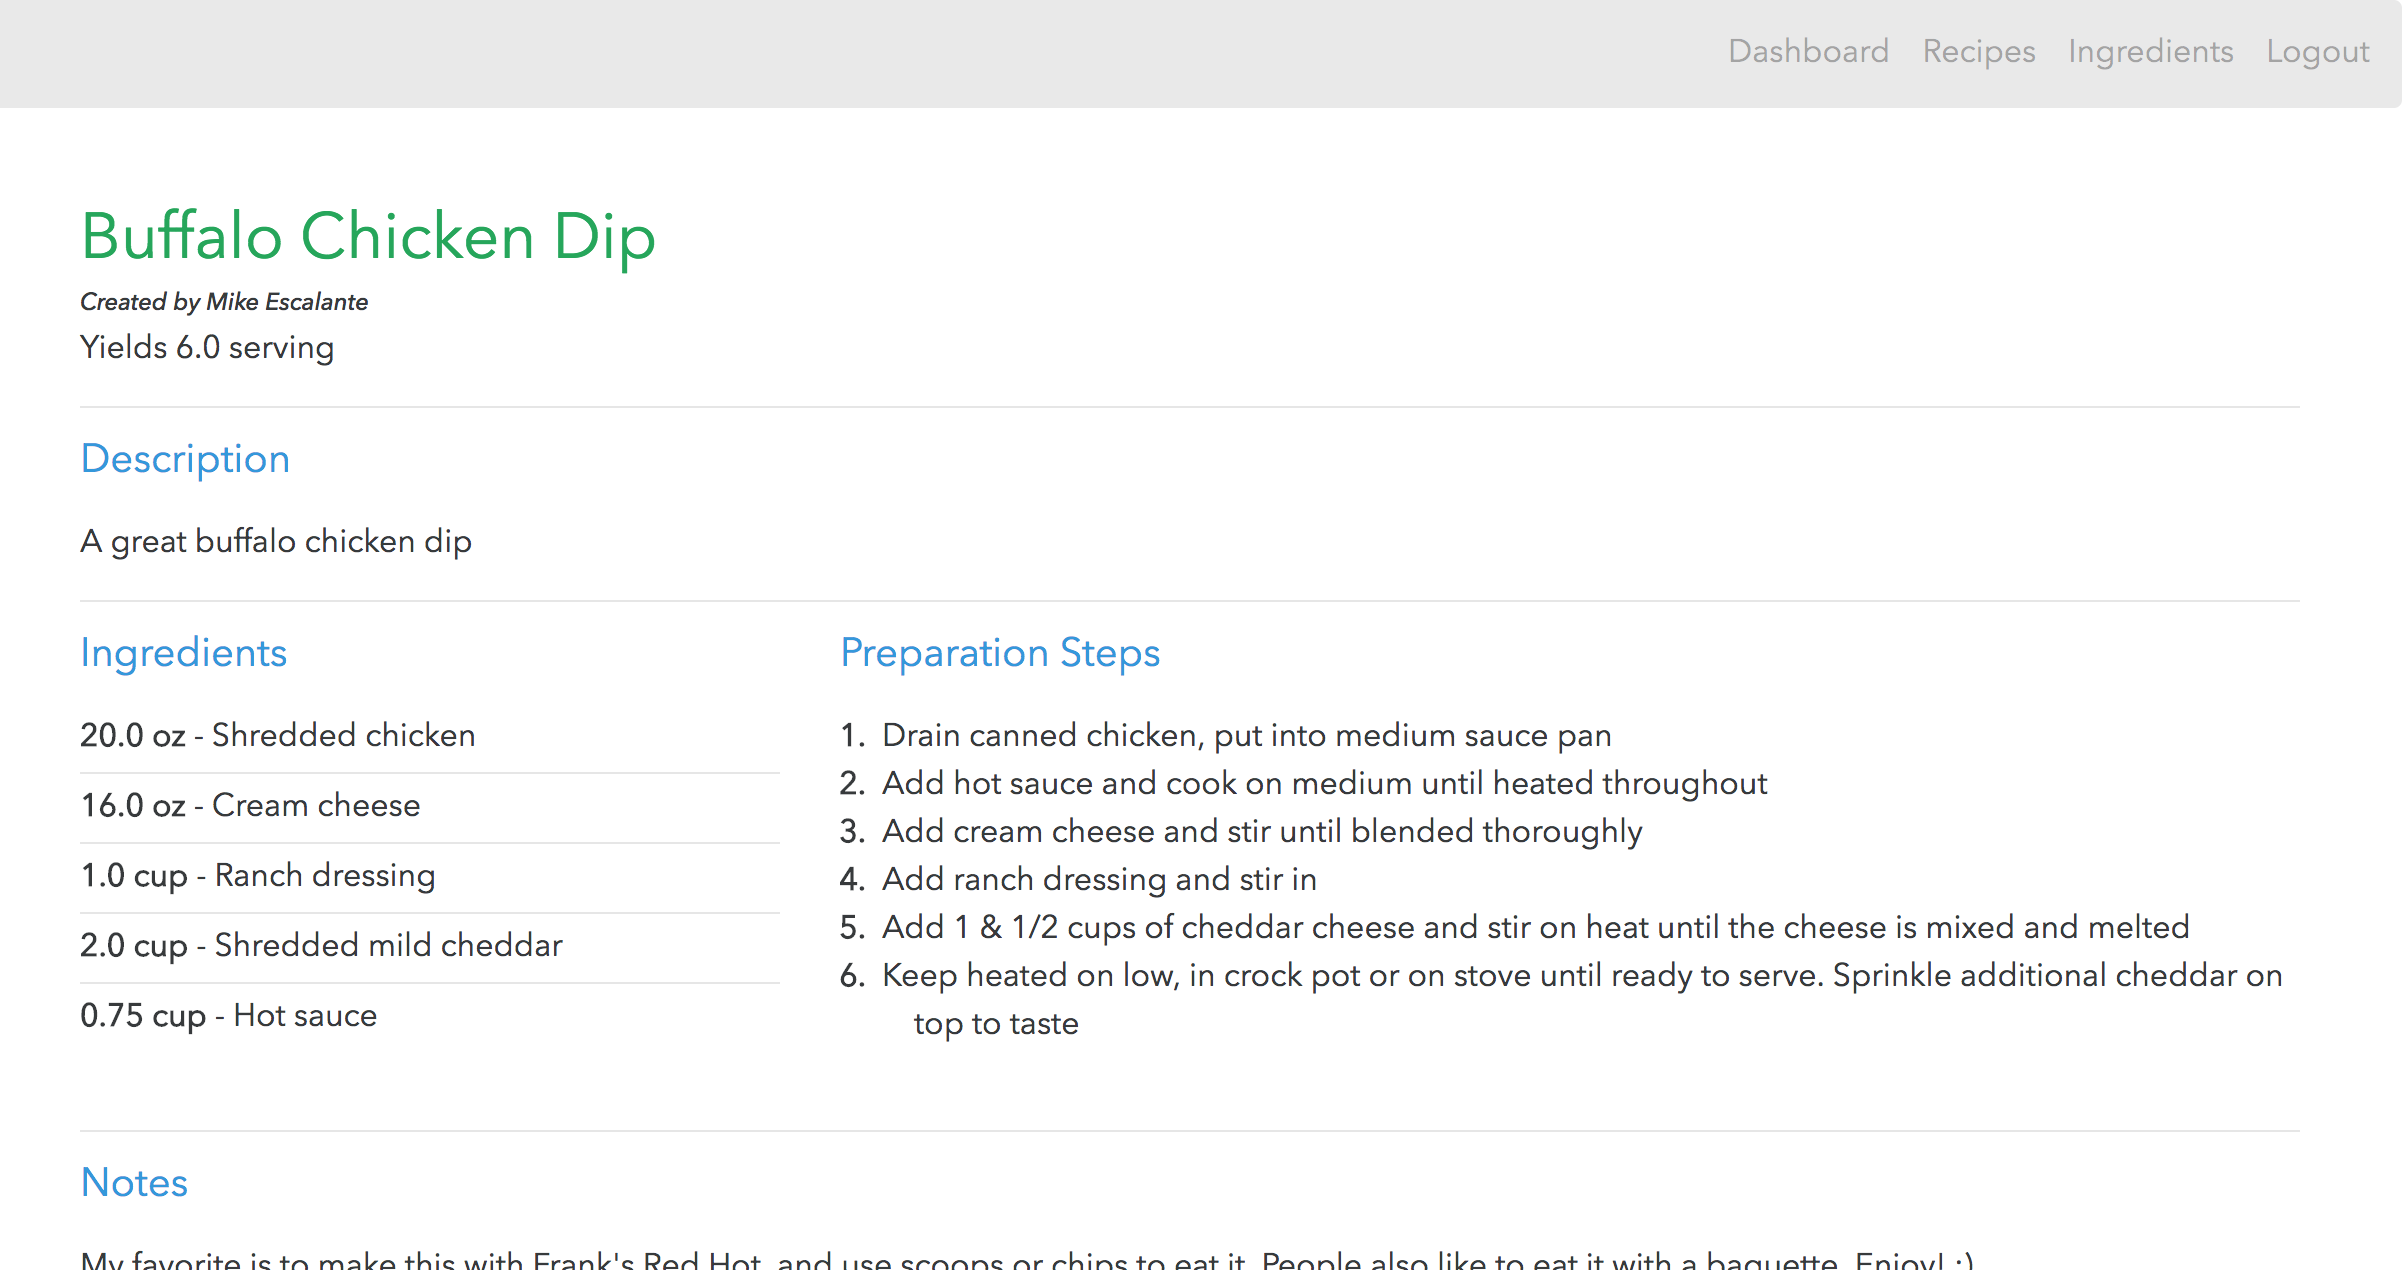Select the Shredded chicken ingredient row
The height and width of the screenshot is (1270, 2402).
(278, 736)
